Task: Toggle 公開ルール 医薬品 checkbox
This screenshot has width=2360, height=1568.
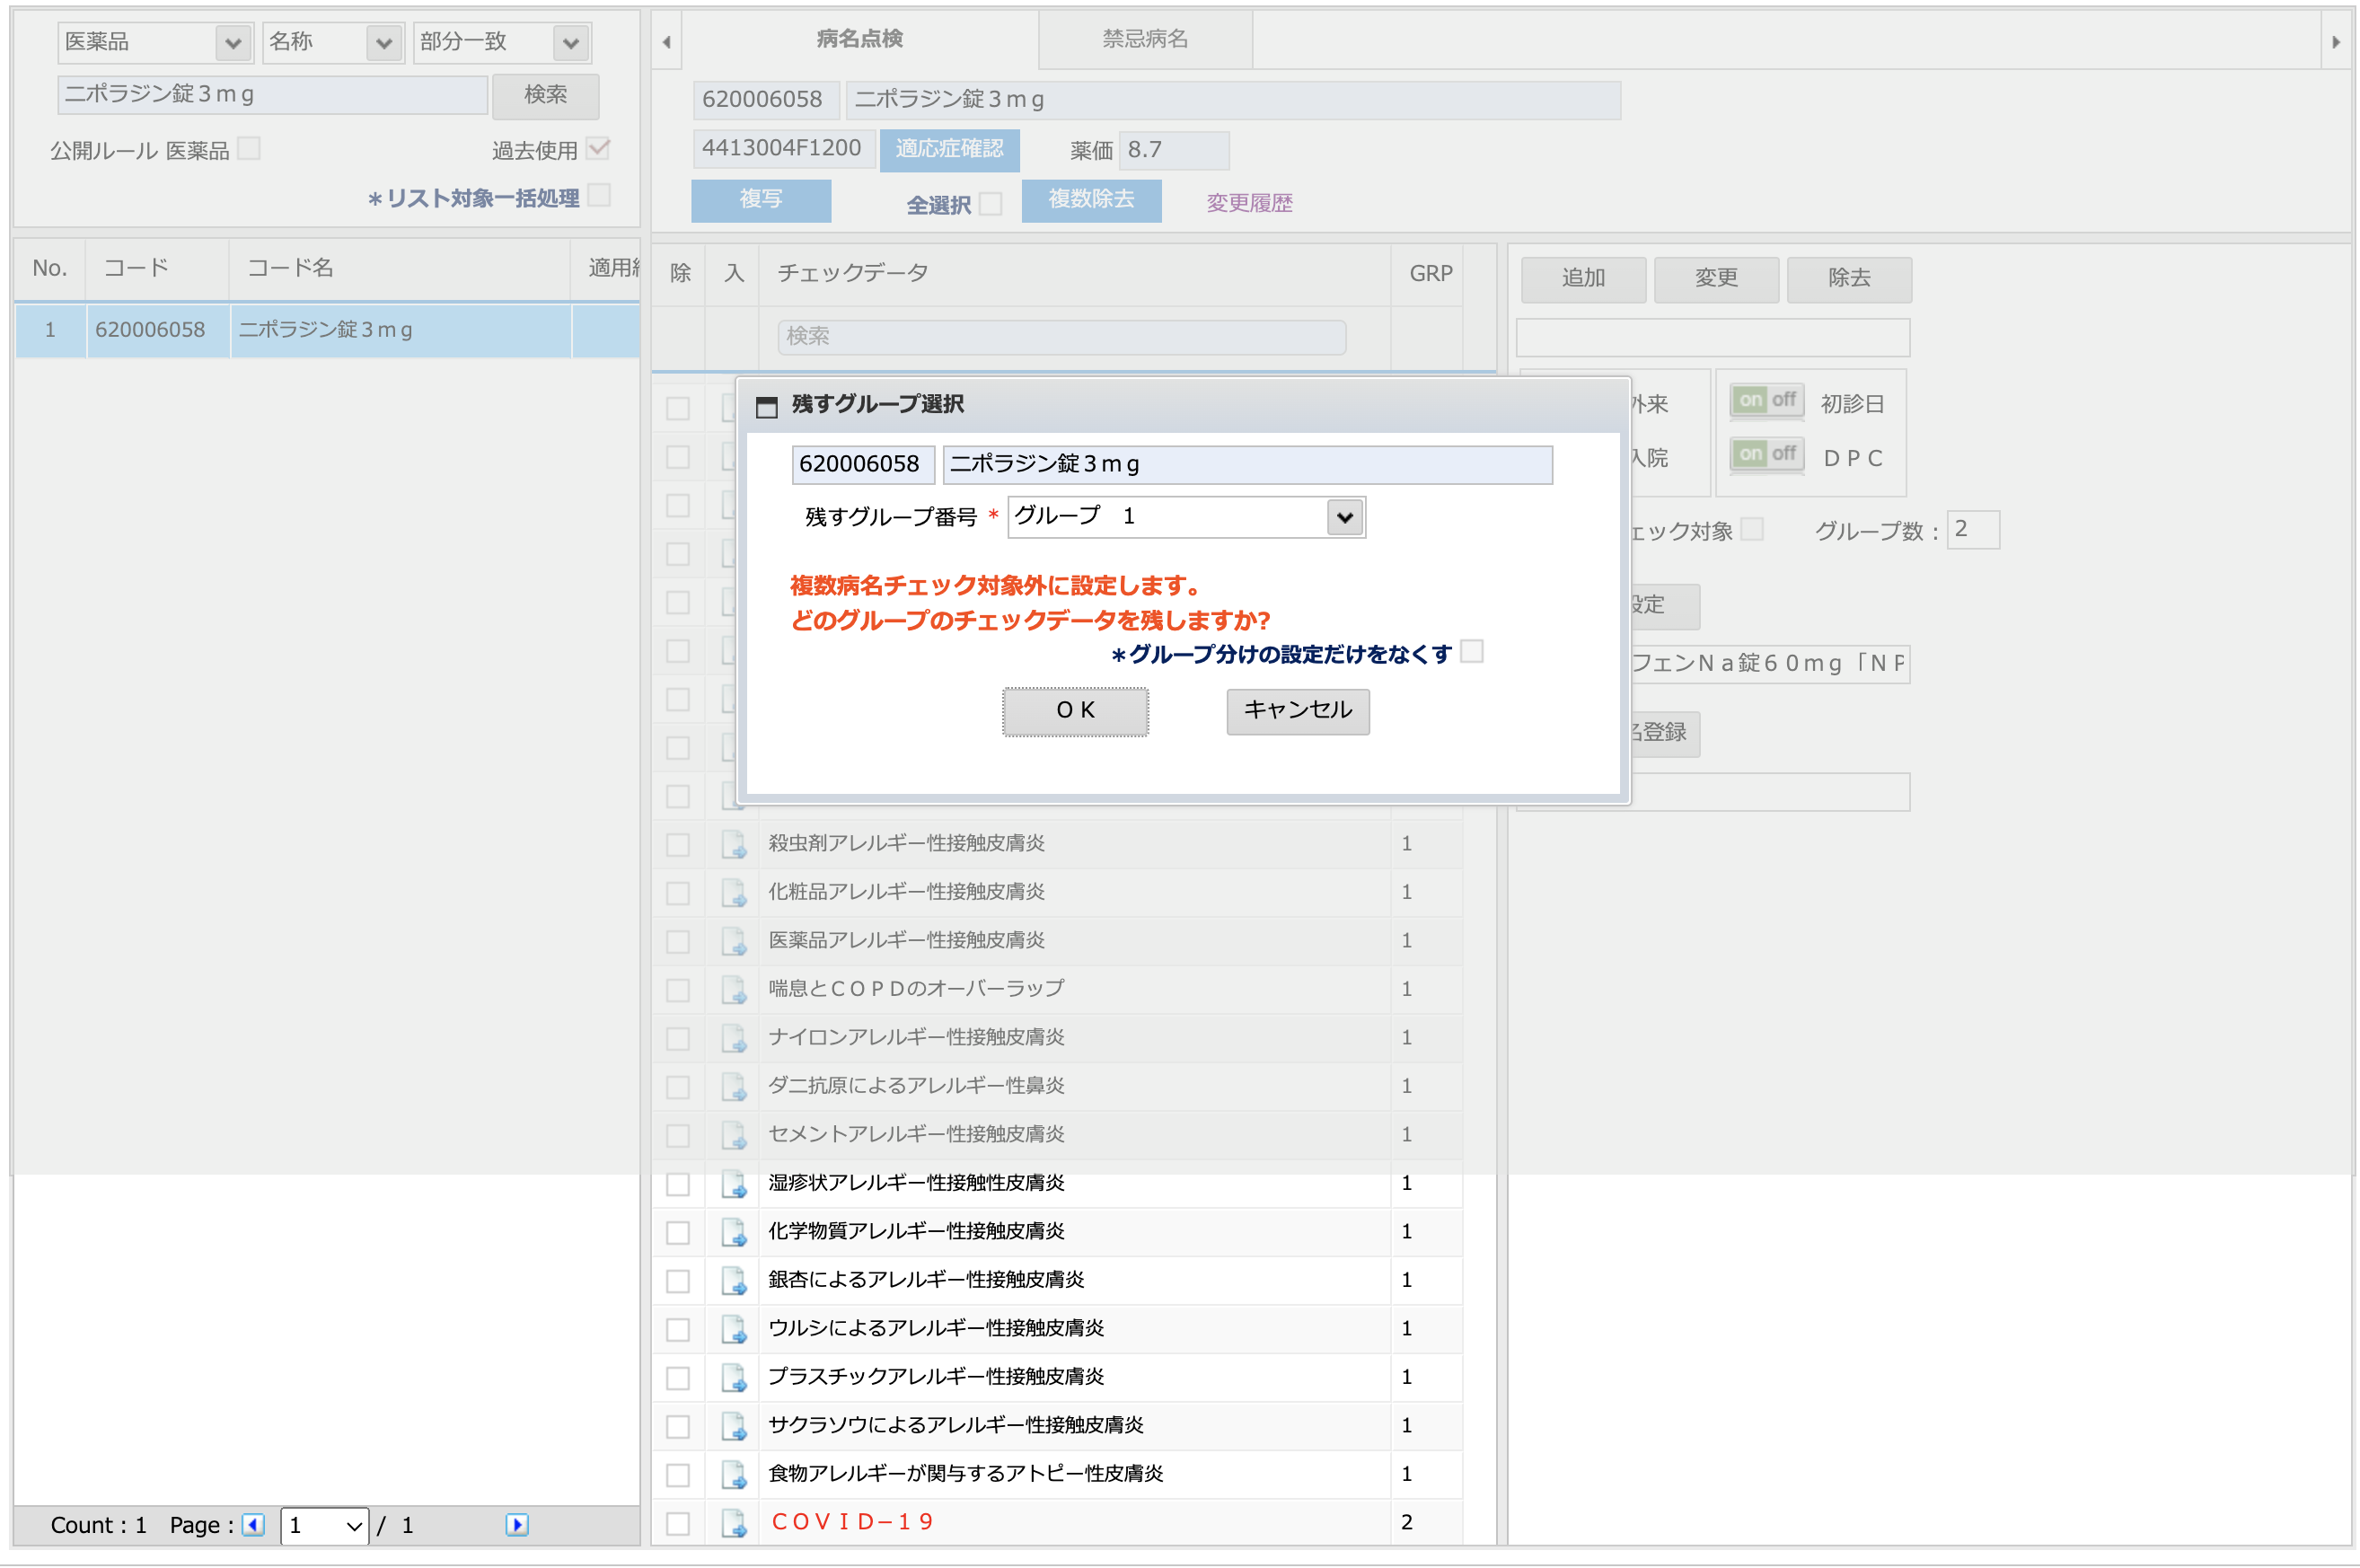Action: 249,149
